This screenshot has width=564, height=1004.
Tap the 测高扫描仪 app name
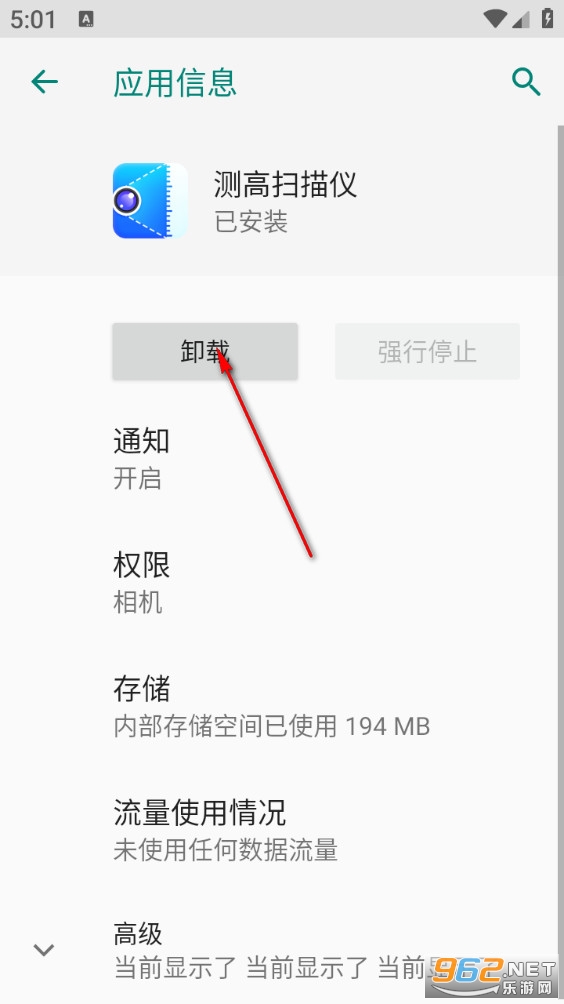point(285,184)
